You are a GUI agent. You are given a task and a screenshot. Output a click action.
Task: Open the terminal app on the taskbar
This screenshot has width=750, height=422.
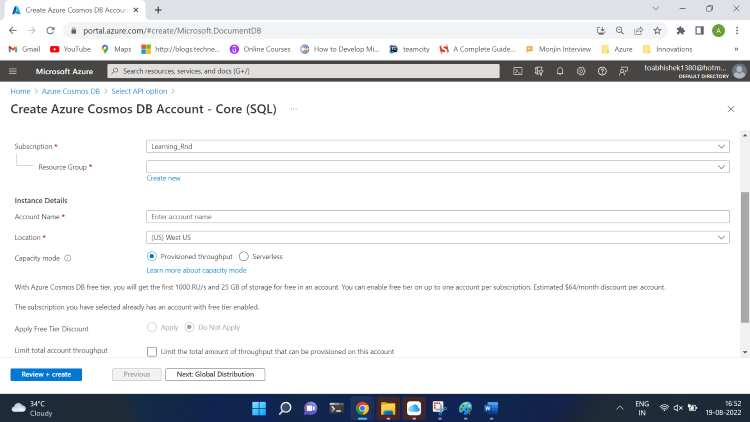pyautogui.click(x=336, y=408)
